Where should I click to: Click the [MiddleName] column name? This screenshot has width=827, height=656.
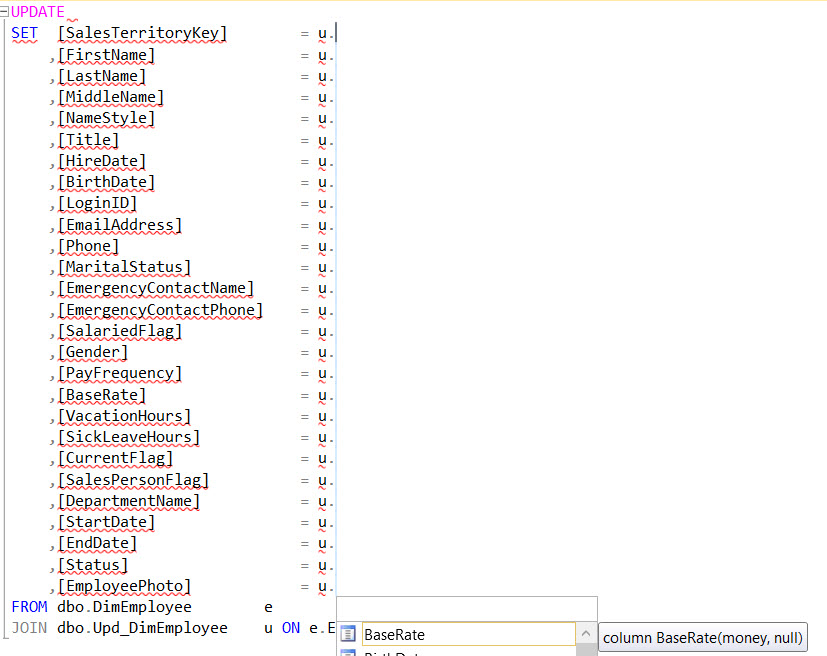click(111, 98)
